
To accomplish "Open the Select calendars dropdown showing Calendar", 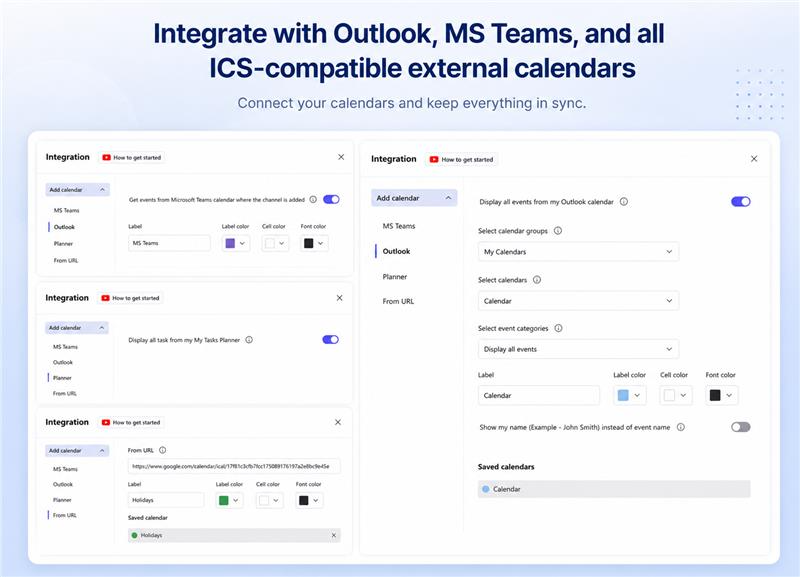I will click(x=578, y=301).
